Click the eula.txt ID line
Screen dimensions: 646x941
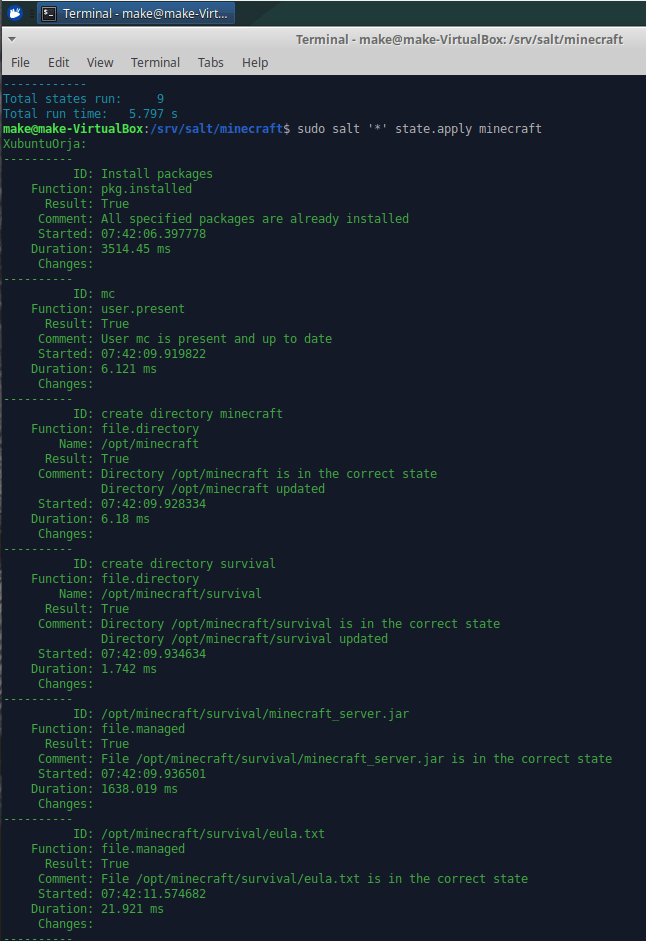pyautogui.click(x=213, y=834)
